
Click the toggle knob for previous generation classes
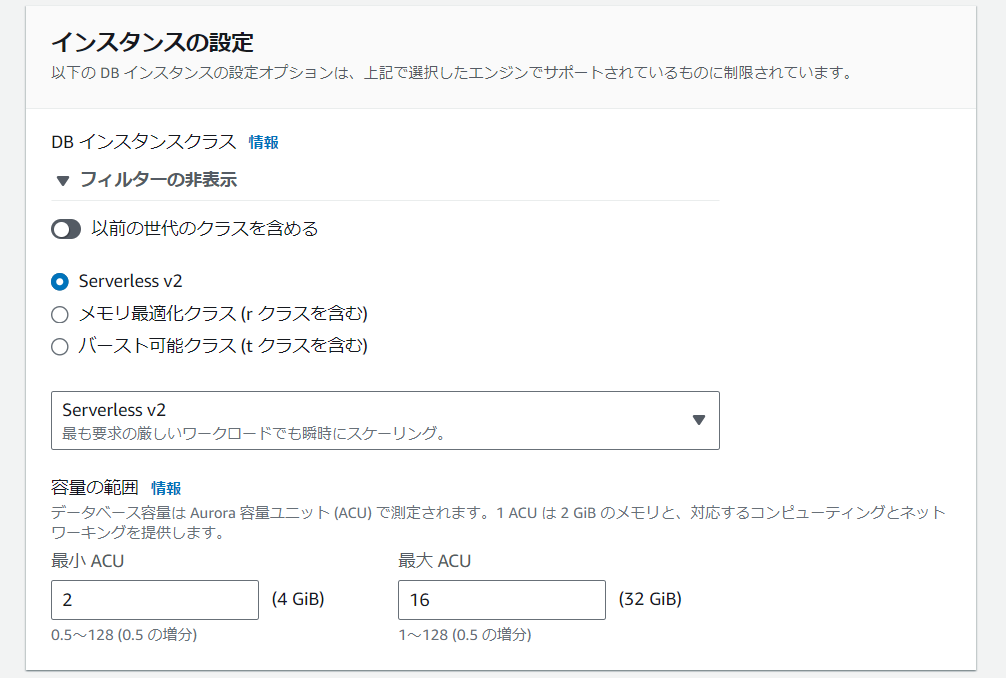click(60, 230)
